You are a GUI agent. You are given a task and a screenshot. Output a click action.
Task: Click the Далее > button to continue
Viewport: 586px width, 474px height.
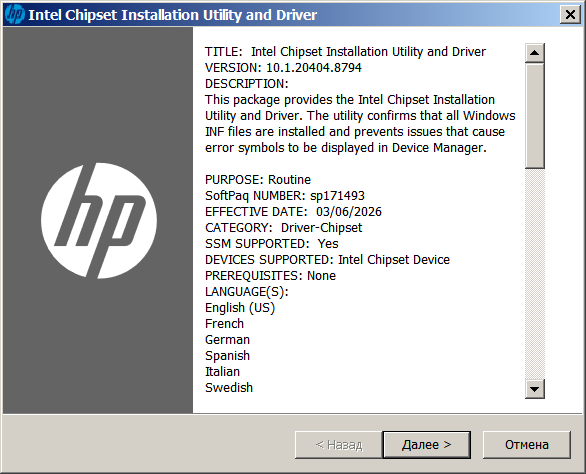tap(426, 445)
